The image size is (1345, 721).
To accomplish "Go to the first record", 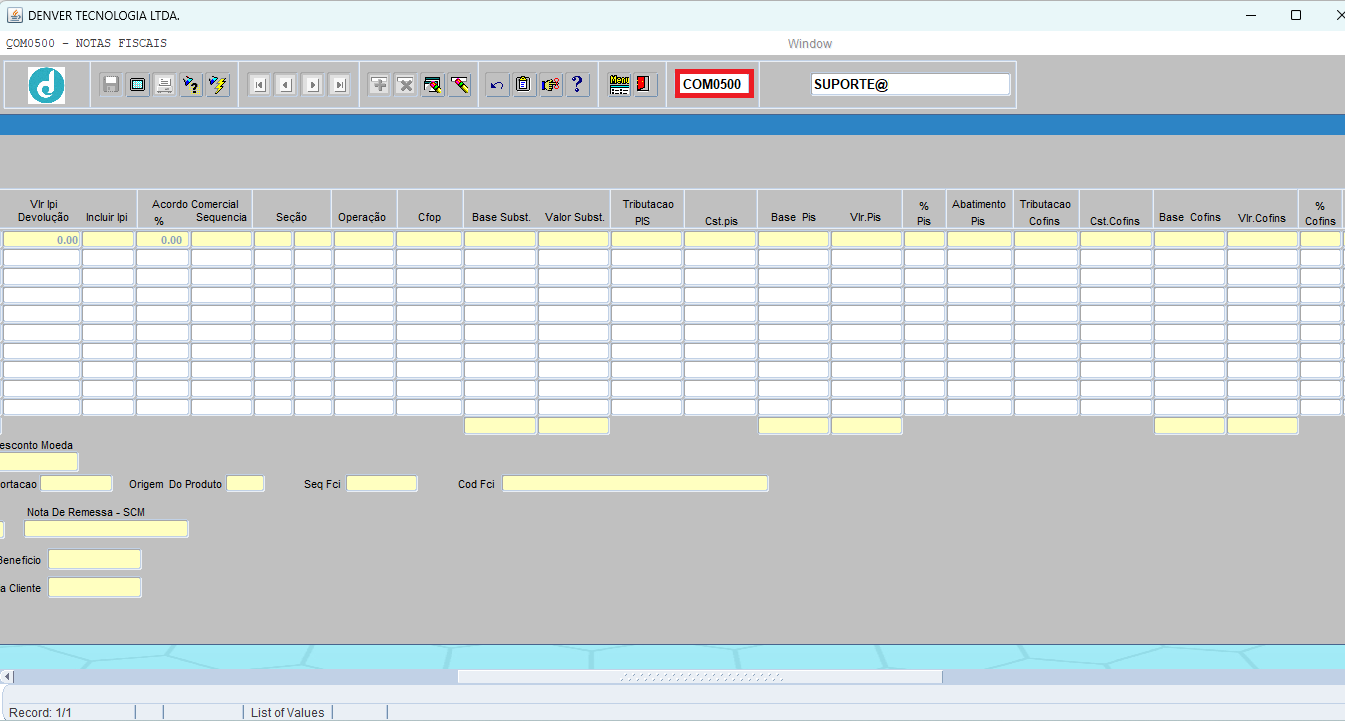I will coord(259,85).
